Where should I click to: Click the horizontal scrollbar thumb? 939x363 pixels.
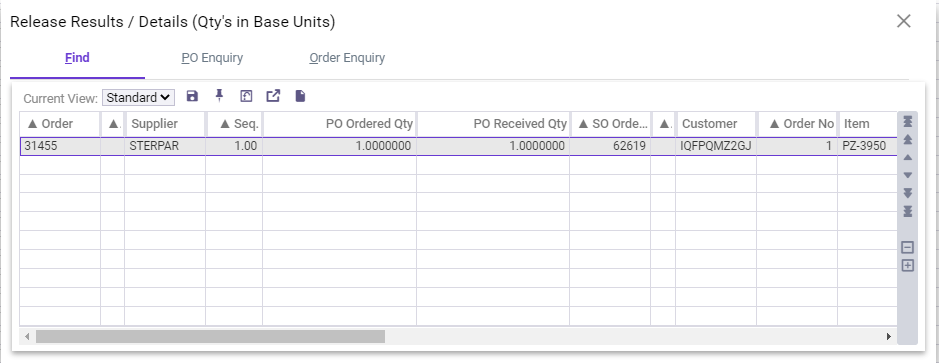[x=210, y=337]
